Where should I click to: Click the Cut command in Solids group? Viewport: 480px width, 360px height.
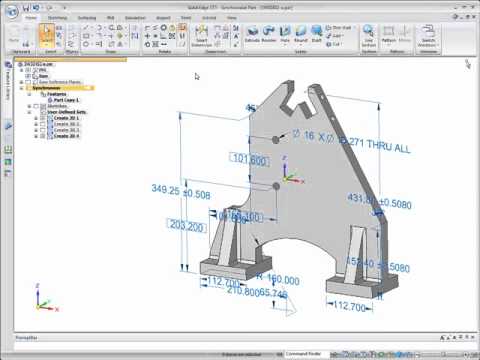pyautogui.click(x=333, y=44)
